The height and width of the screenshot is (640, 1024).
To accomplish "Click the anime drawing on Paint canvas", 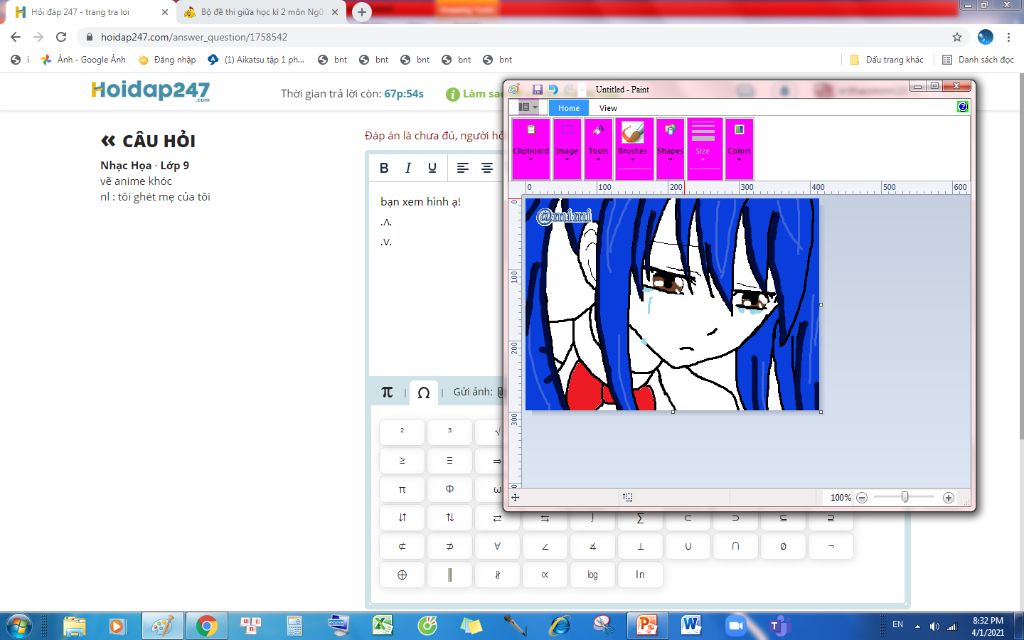I will pyautogui.click(x=672, y=304).
